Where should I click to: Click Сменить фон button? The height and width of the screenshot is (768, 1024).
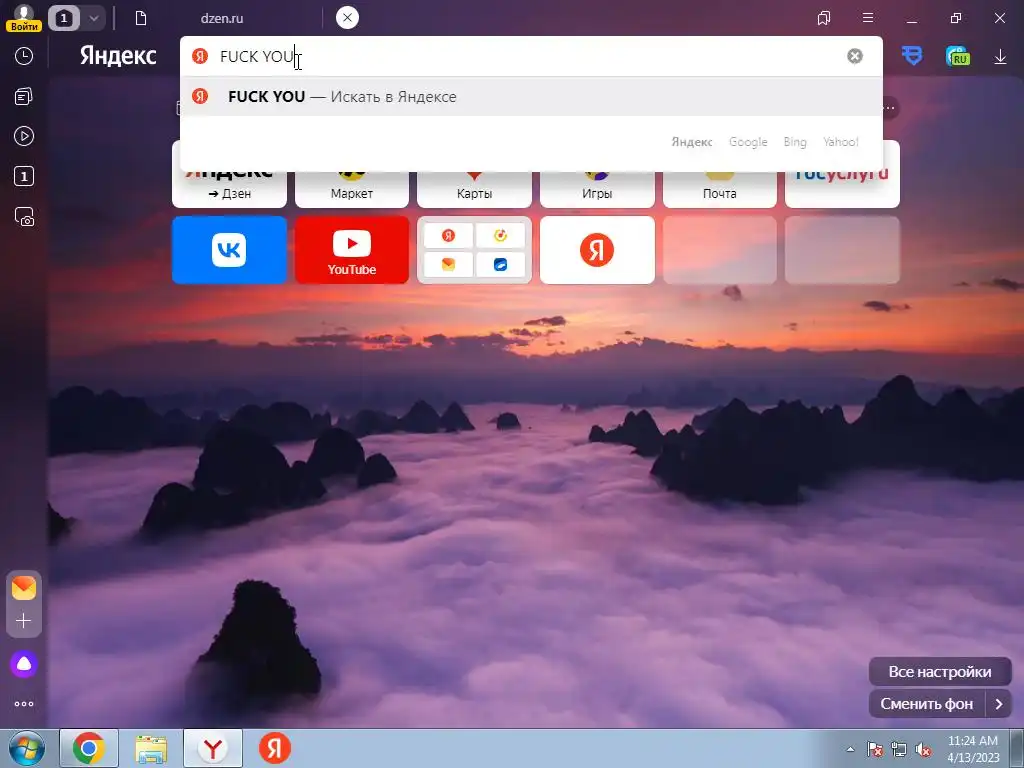pyautogui.click(x=927, y=704)
